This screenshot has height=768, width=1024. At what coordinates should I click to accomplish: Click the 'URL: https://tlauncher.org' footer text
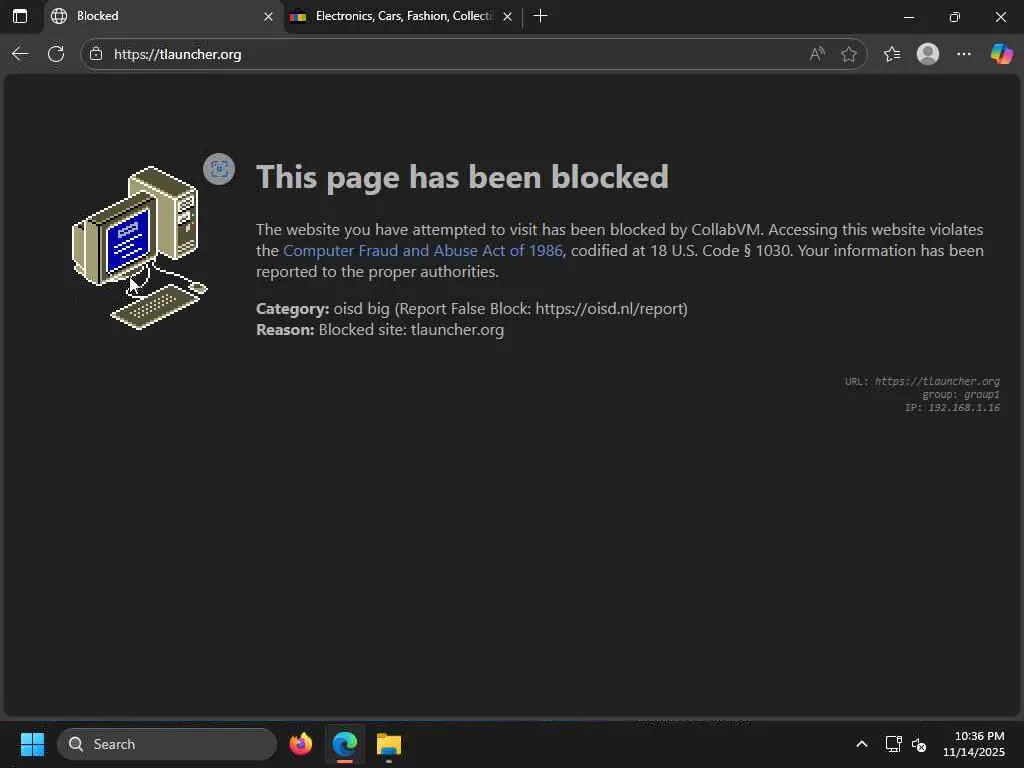(922, 381)
